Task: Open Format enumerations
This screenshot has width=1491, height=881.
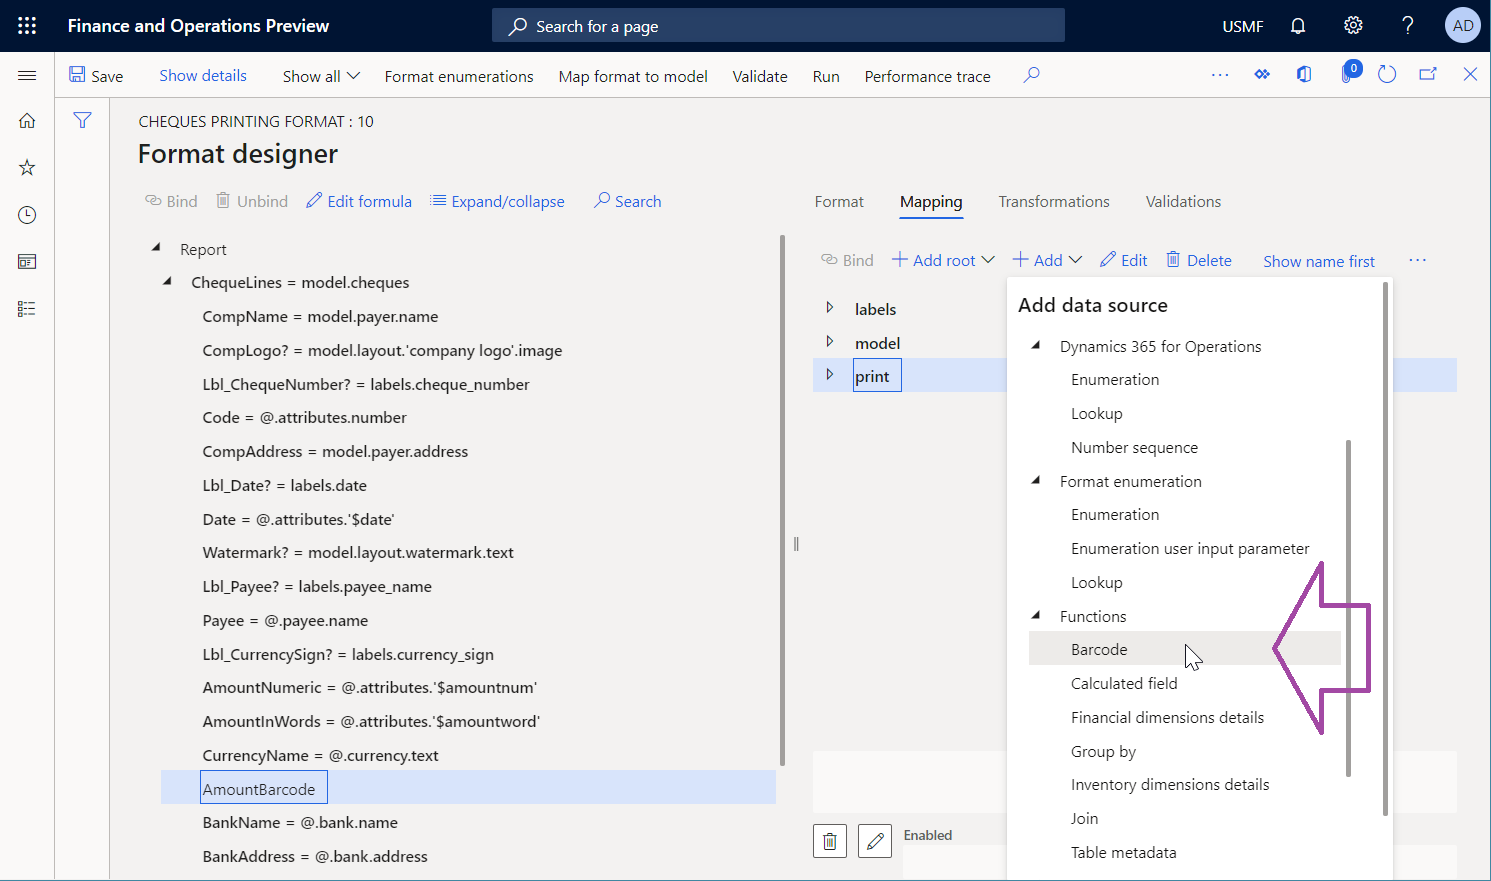Action: (x=459, y=76)
